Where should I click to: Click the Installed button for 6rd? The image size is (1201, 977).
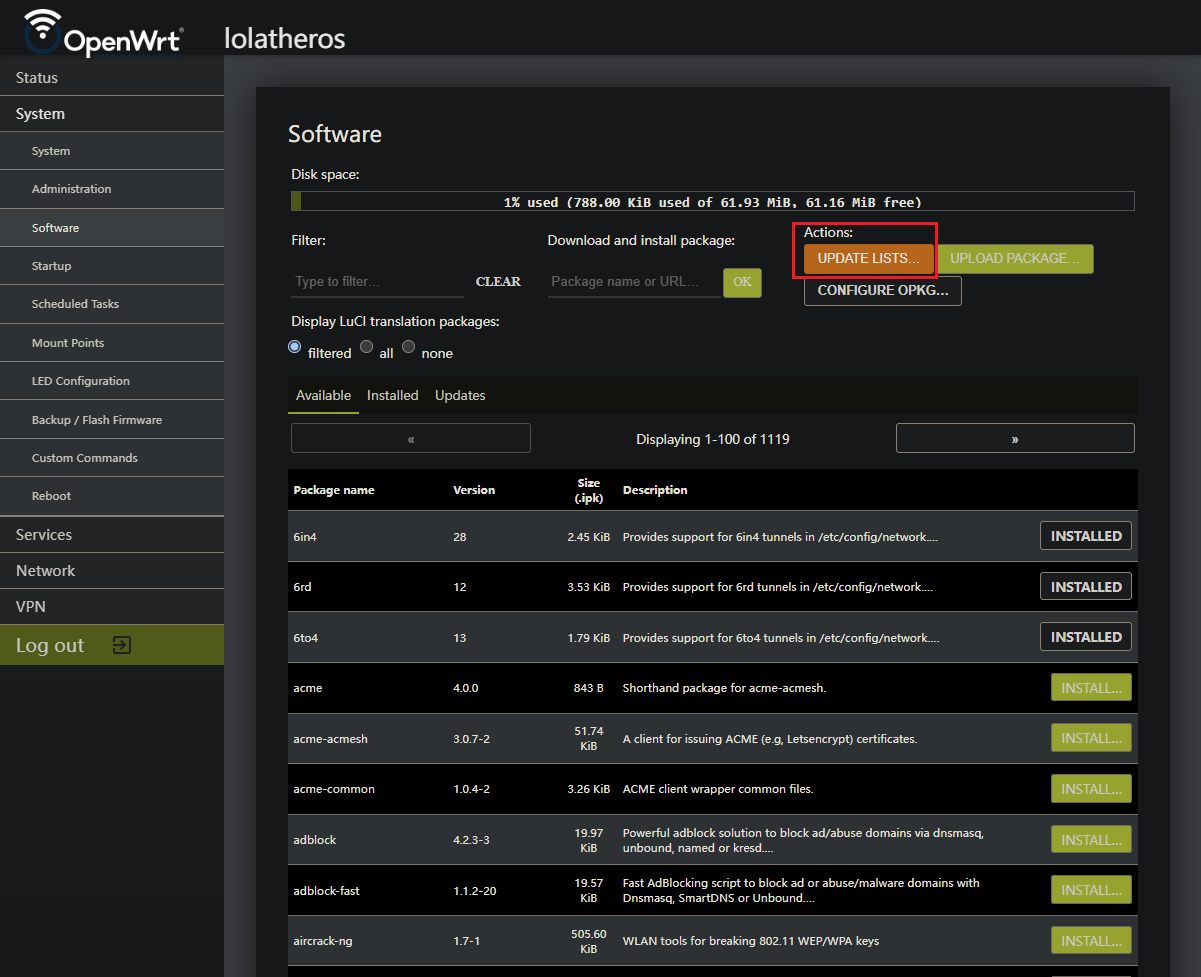(1086, 586)
